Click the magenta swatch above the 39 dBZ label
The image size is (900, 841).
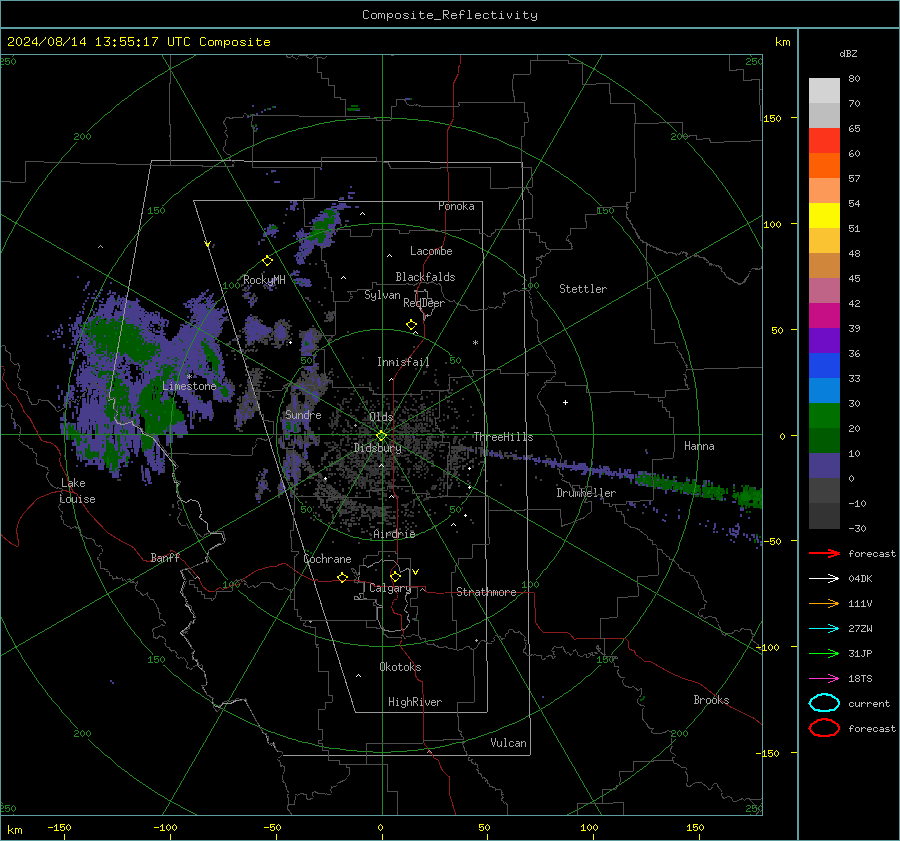pos(824,316)
